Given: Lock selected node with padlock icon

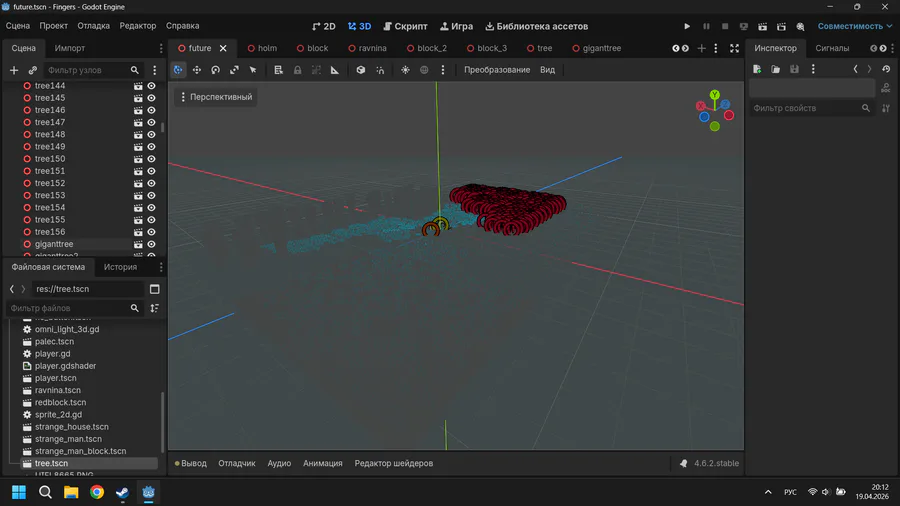Looking at the screenshot, I should coord(297,70).
